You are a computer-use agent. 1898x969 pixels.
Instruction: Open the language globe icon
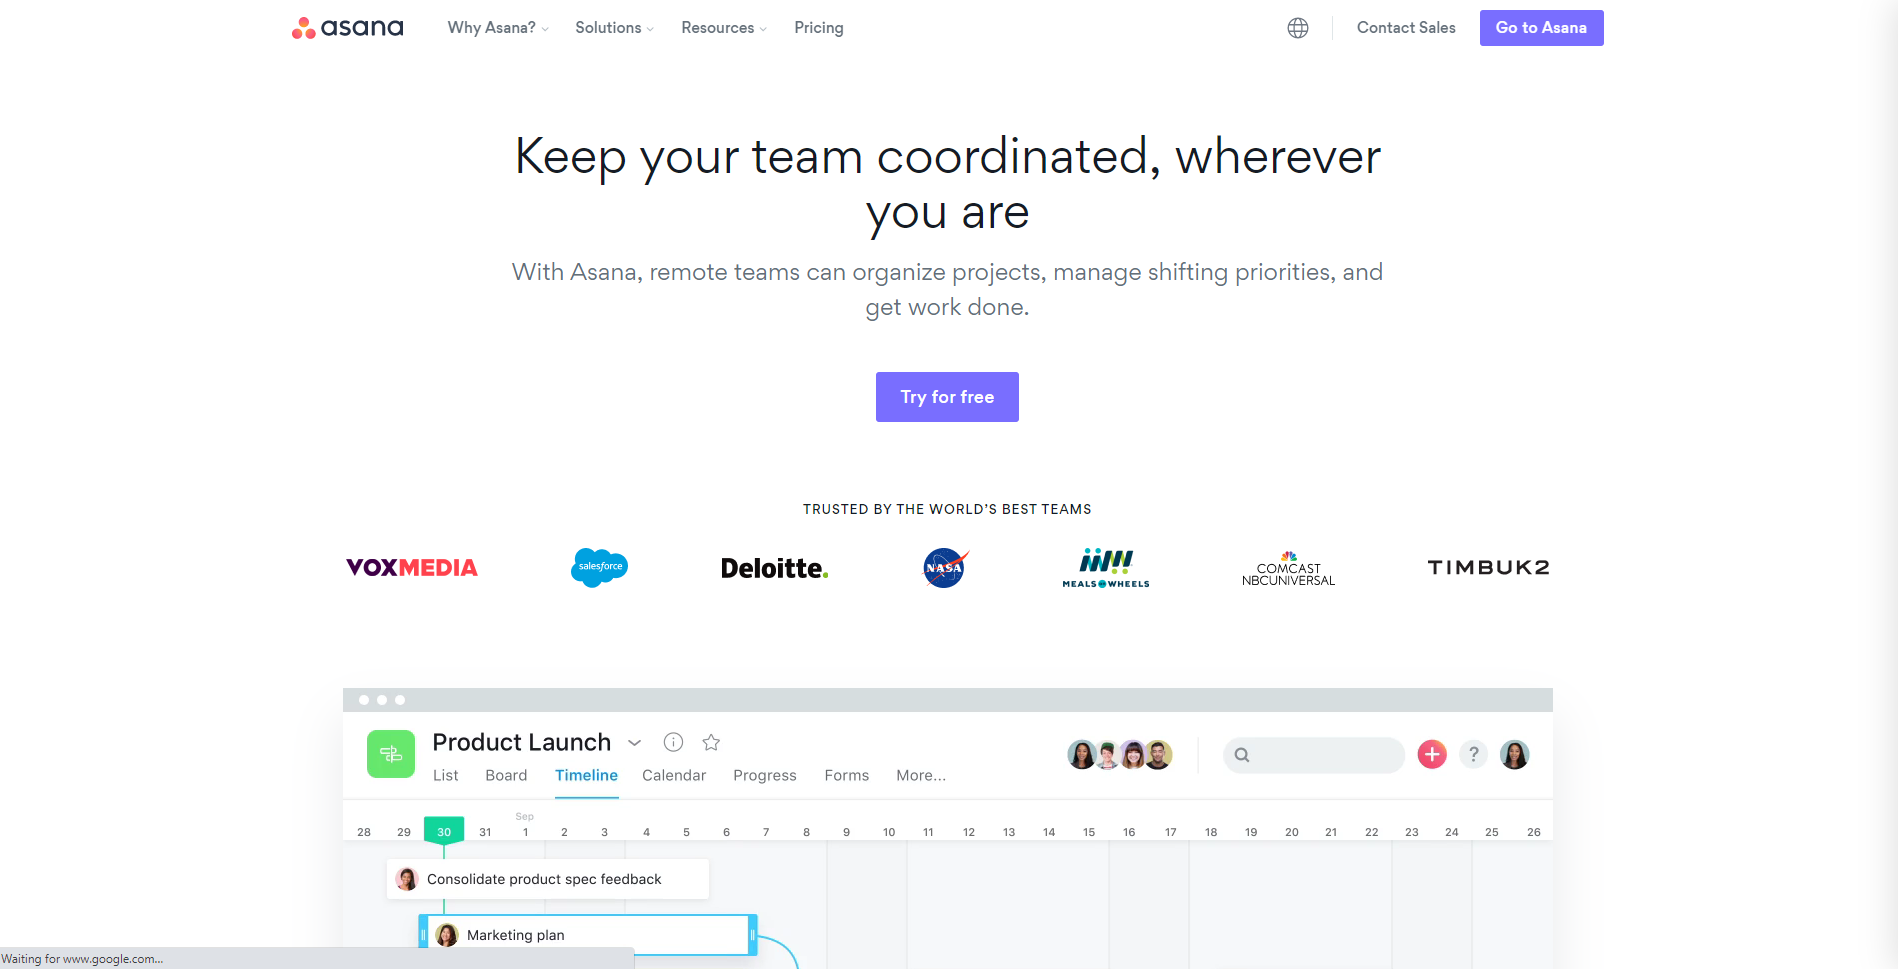(x=1298, y=28)
